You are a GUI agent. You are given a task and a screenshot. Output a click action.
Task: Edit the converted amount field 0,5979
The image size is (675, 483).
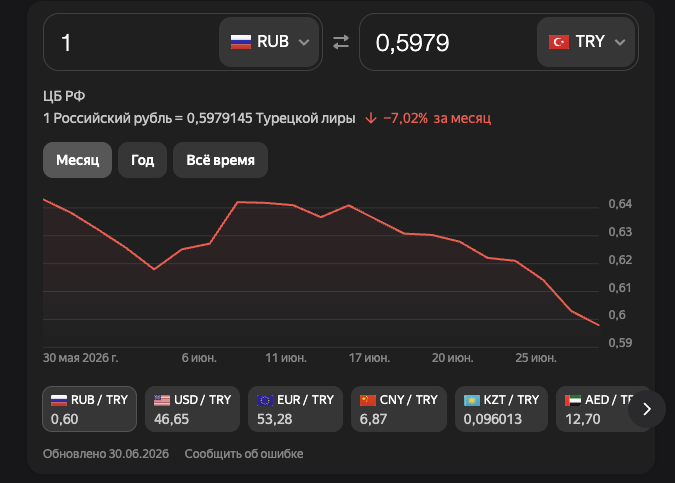click(448, 42)
